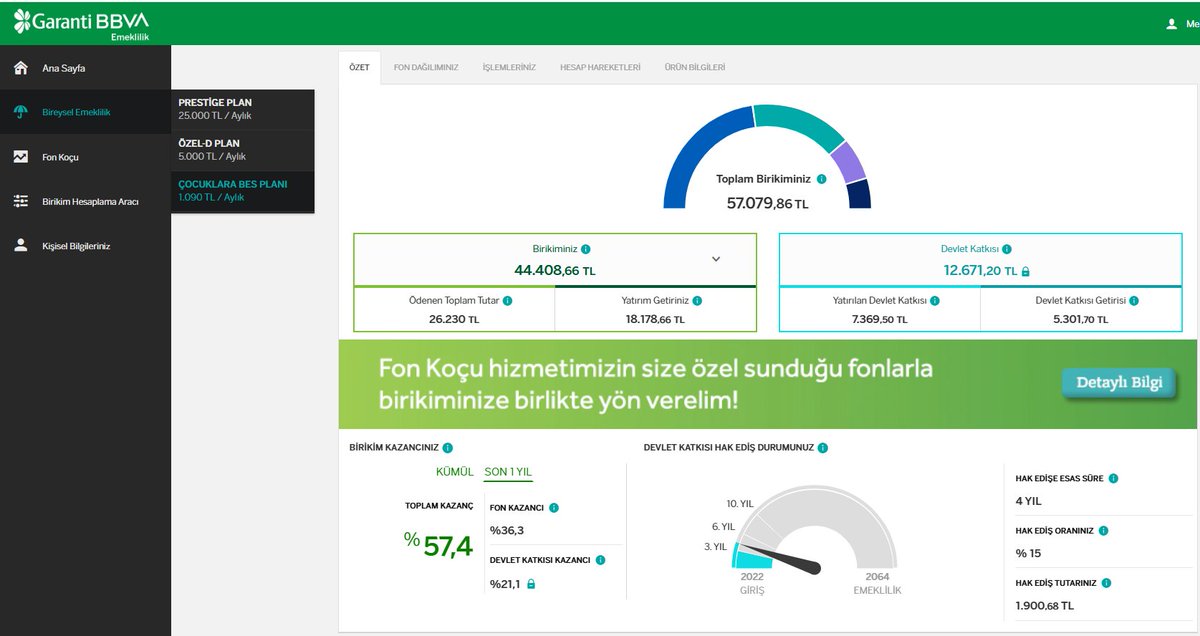Select the Çocuklara BES Planı entry

click(x=243, y=191)
